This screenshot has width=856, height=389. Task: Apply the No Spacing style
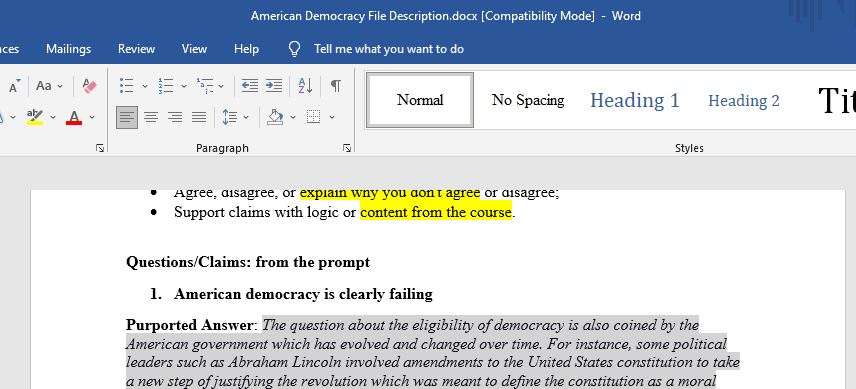pos(528,100)
